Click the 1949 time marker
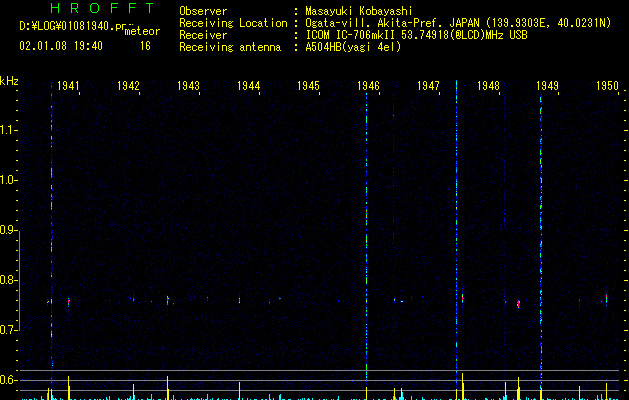The height and width of the screenshot is (400, 629). [548, 85]
